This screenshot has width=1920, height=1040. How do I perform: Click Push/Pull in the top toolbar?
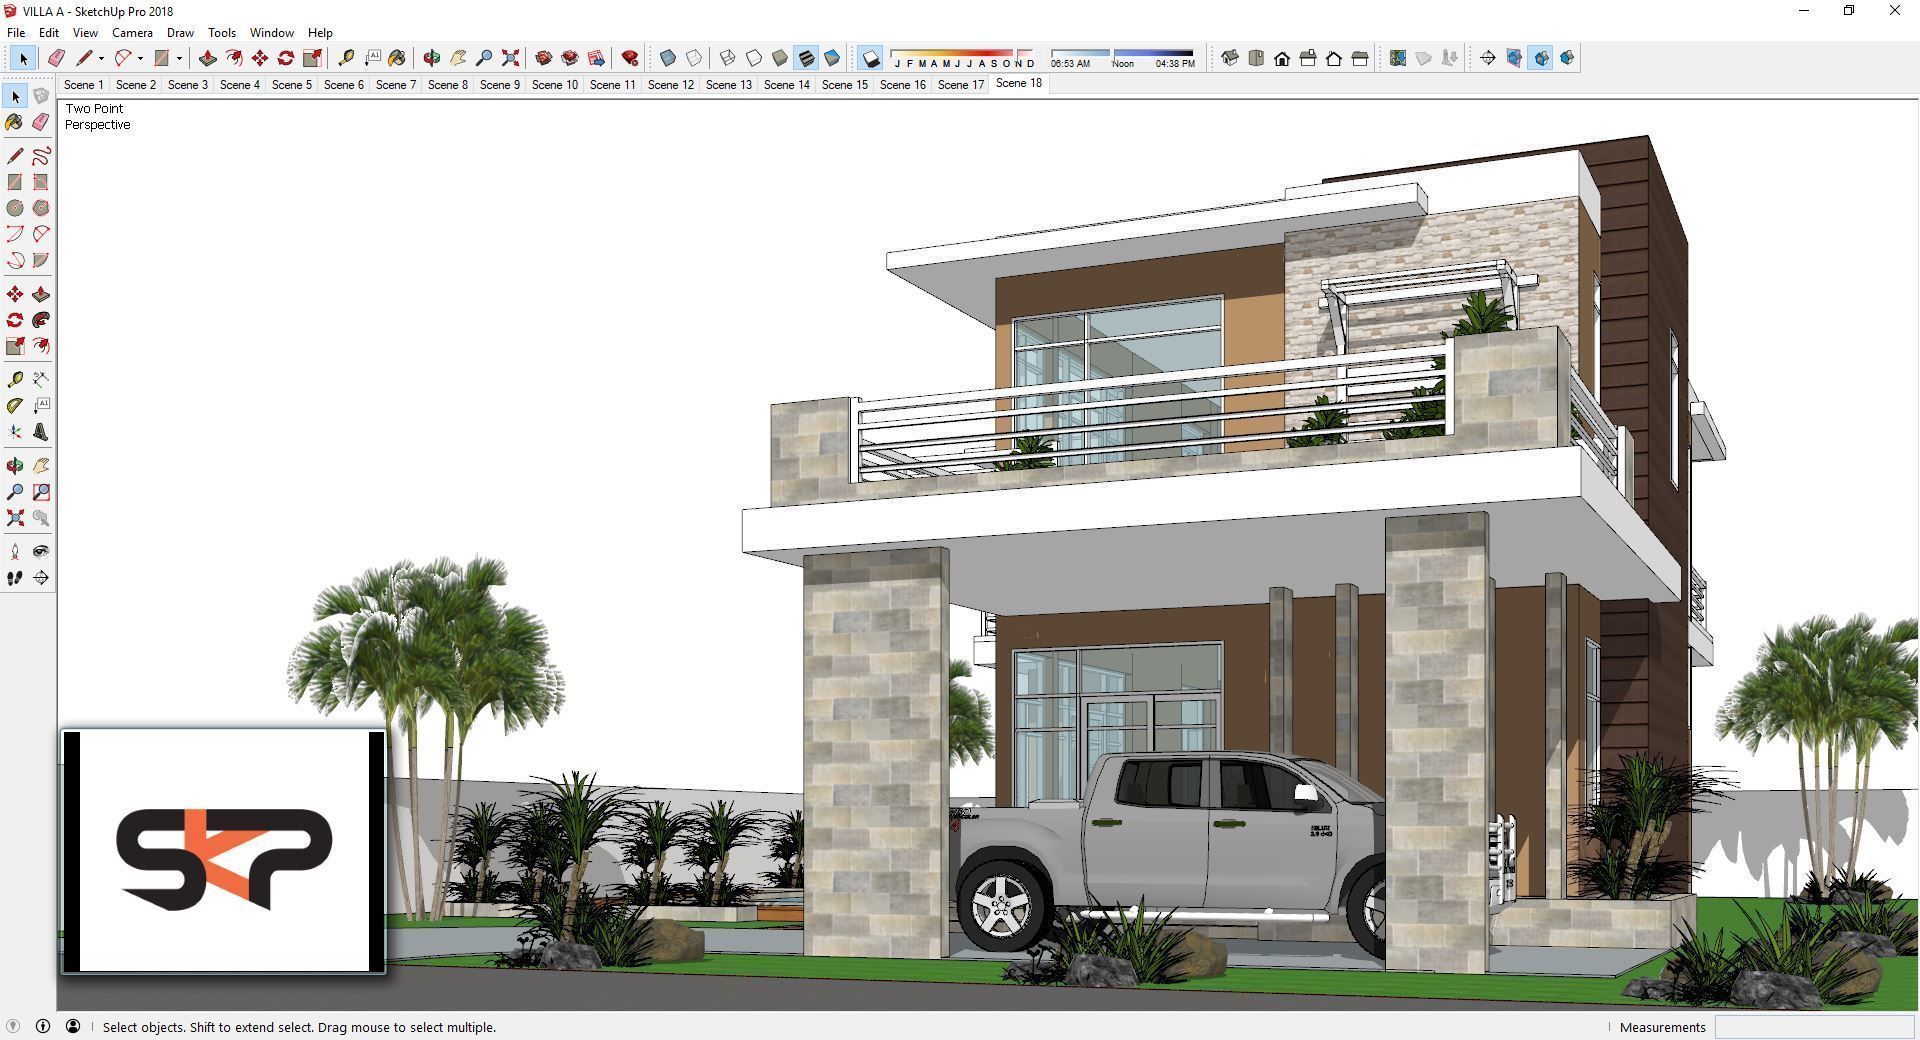(x=208, y=58)
